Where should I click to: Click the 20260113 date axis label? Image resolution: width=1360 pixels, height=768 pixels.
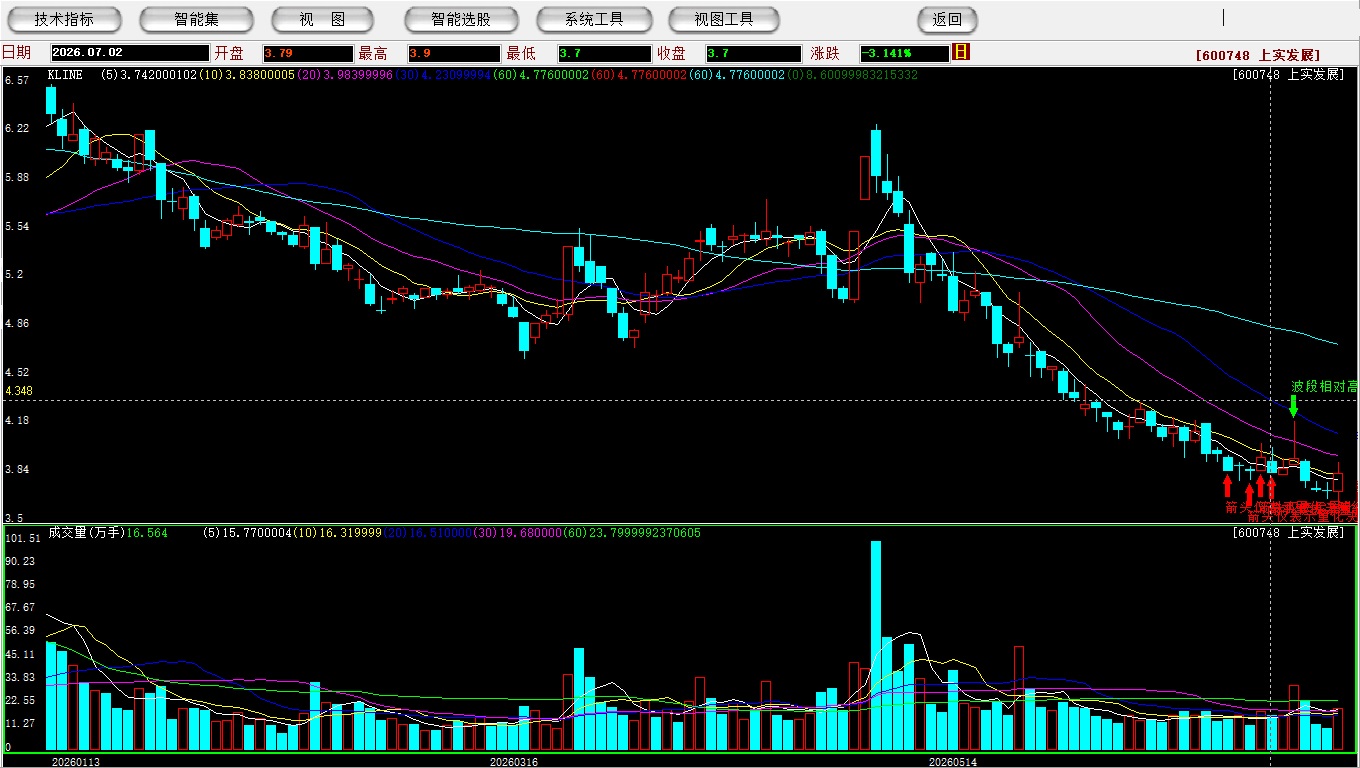pyautogui.click(x=76, y=761)
